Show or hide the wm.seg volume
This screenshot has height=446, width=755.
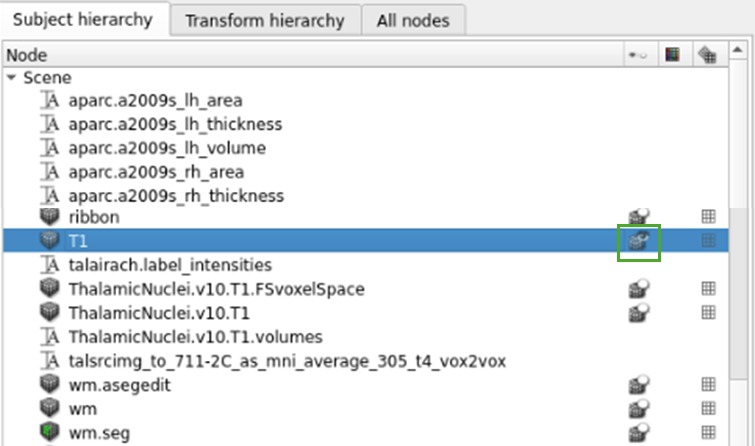[639, 433]
